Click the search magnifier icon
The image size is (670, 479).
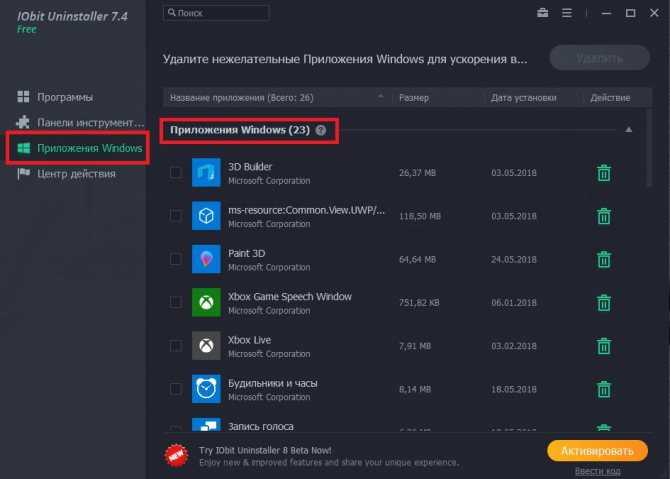171,12
